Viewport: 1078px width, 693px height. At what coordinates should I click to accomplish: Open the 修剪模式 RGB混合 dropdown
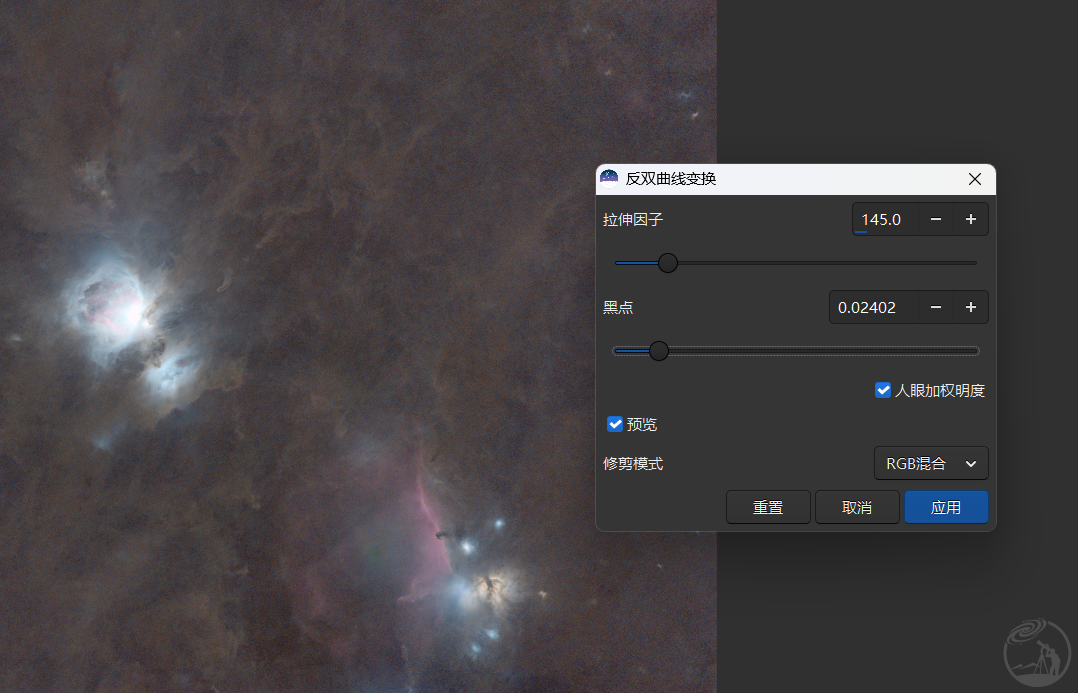click(931, 464)
